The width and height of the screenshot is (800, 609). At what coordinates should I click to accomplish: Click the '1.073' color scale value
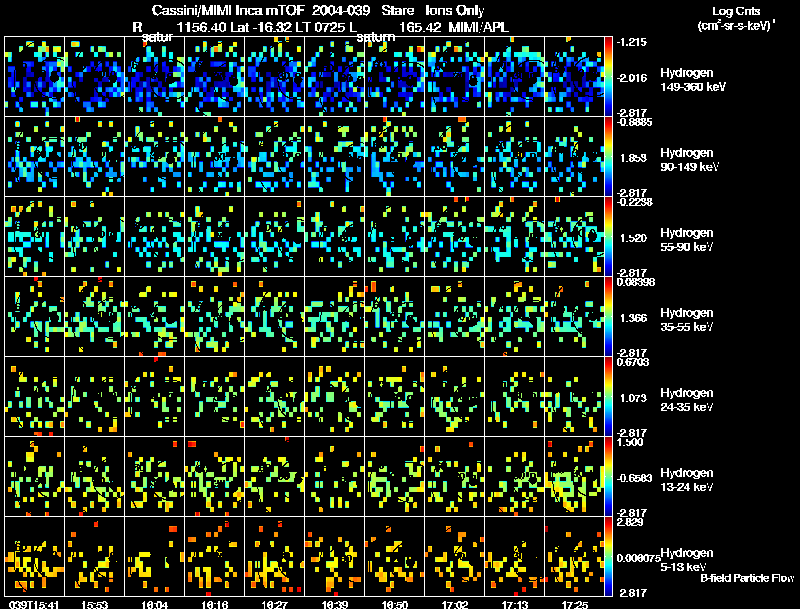pyautogui.click(x=633, y=398)
